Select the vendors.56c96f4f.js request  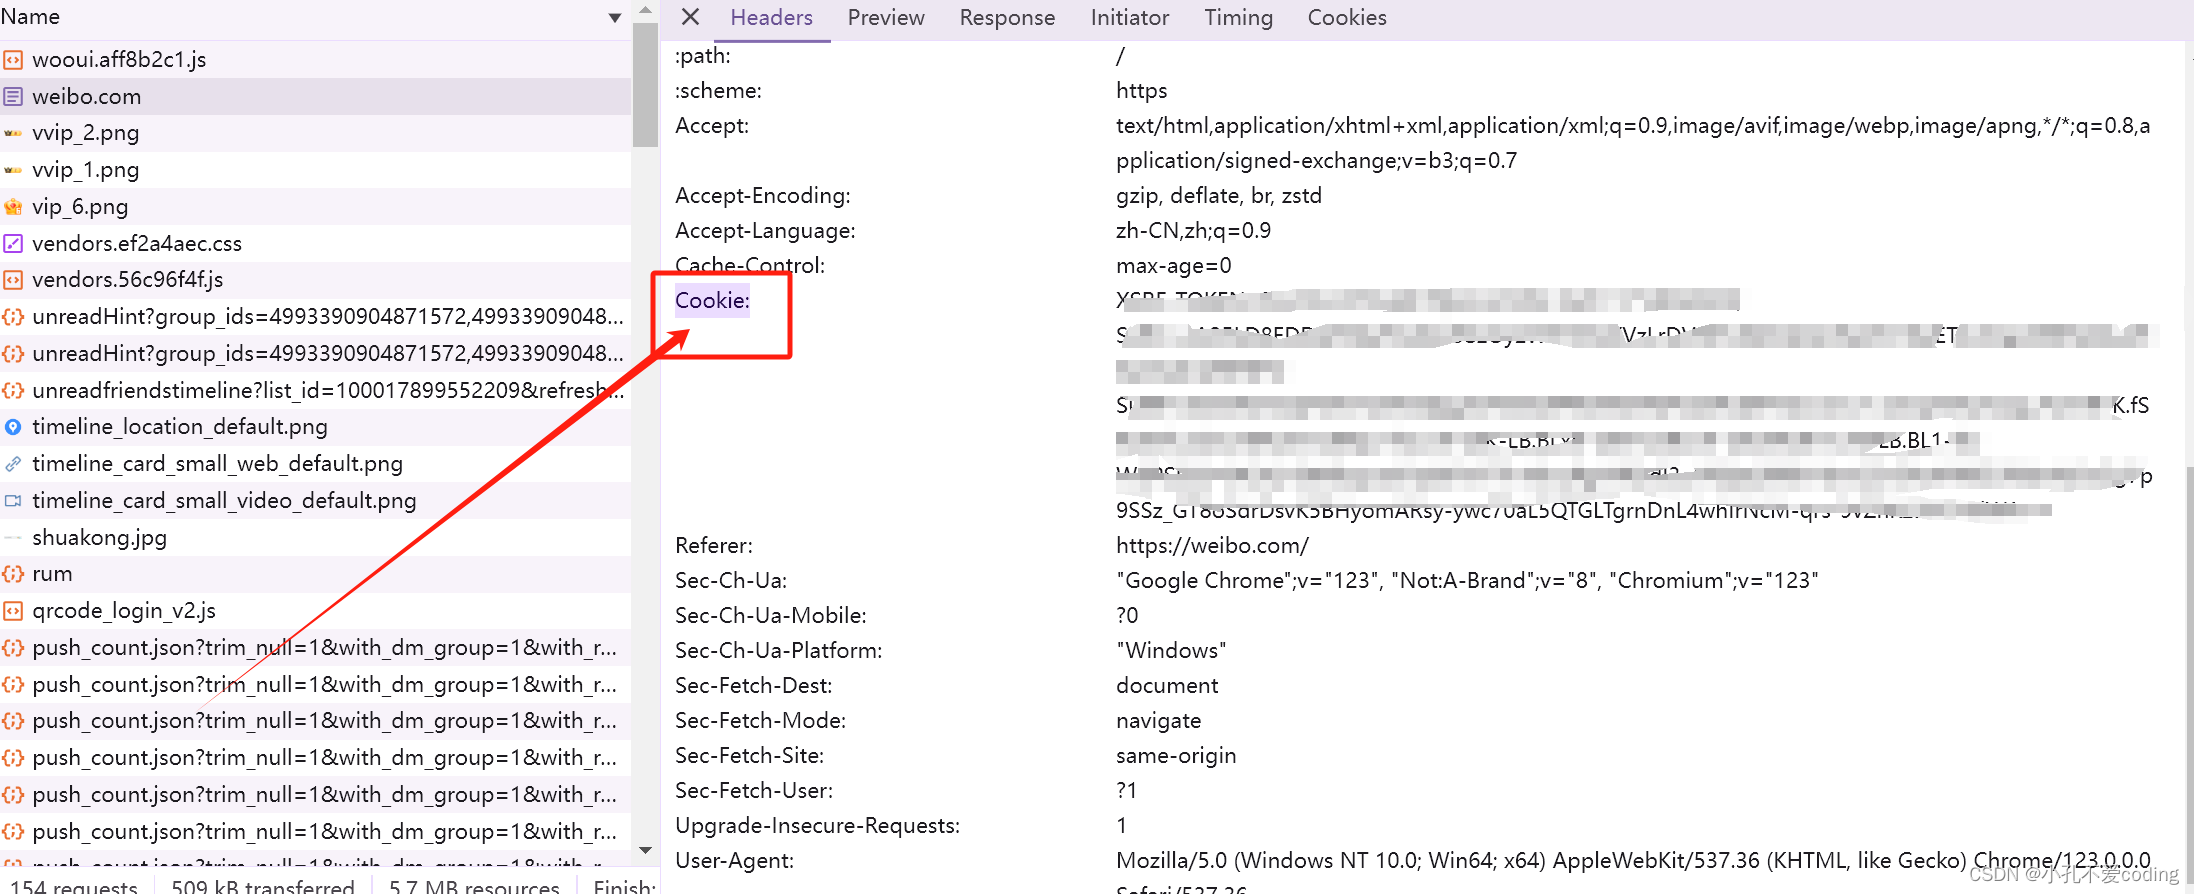[x=315, y=280]
